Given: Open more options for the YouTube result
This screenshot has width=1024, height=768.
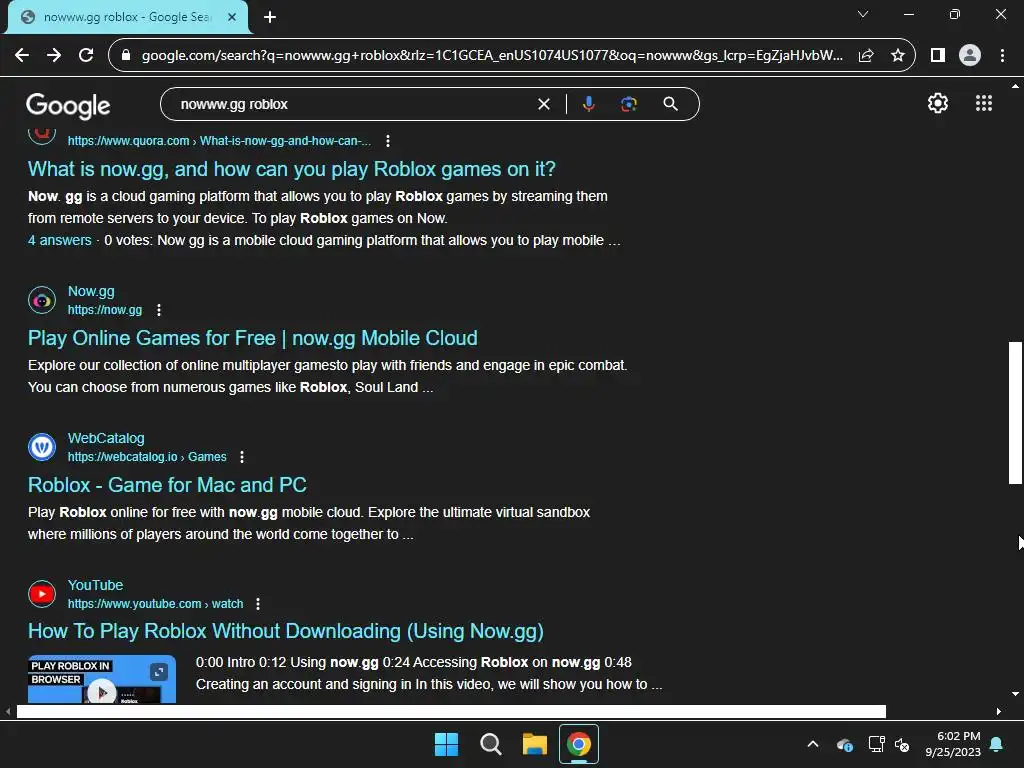Looking at the screenshot, I should tap(258, 604).
